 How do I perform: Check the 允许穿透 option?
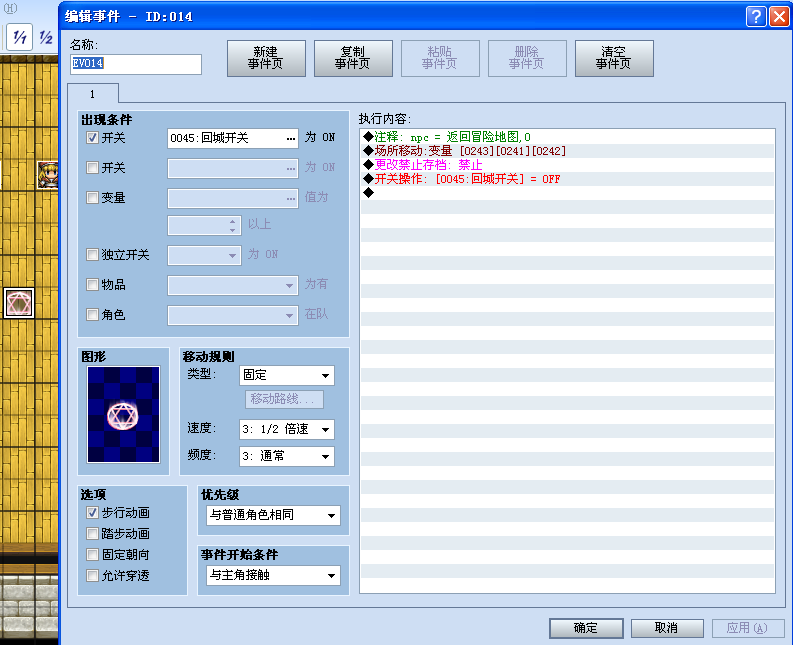pos(92,575)
